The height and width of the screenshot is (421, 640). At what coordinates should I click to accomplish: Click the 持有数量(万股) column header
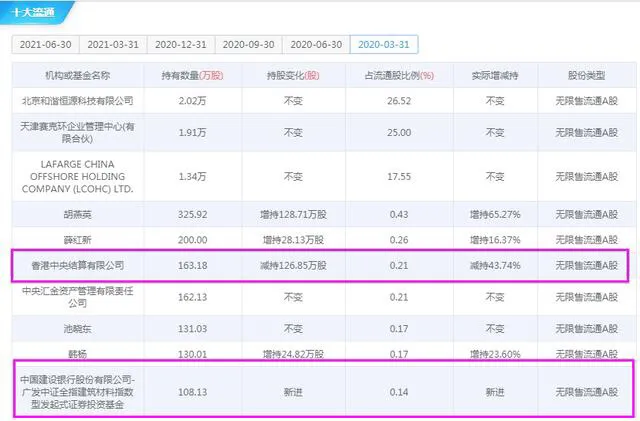[x=192, y=75]
